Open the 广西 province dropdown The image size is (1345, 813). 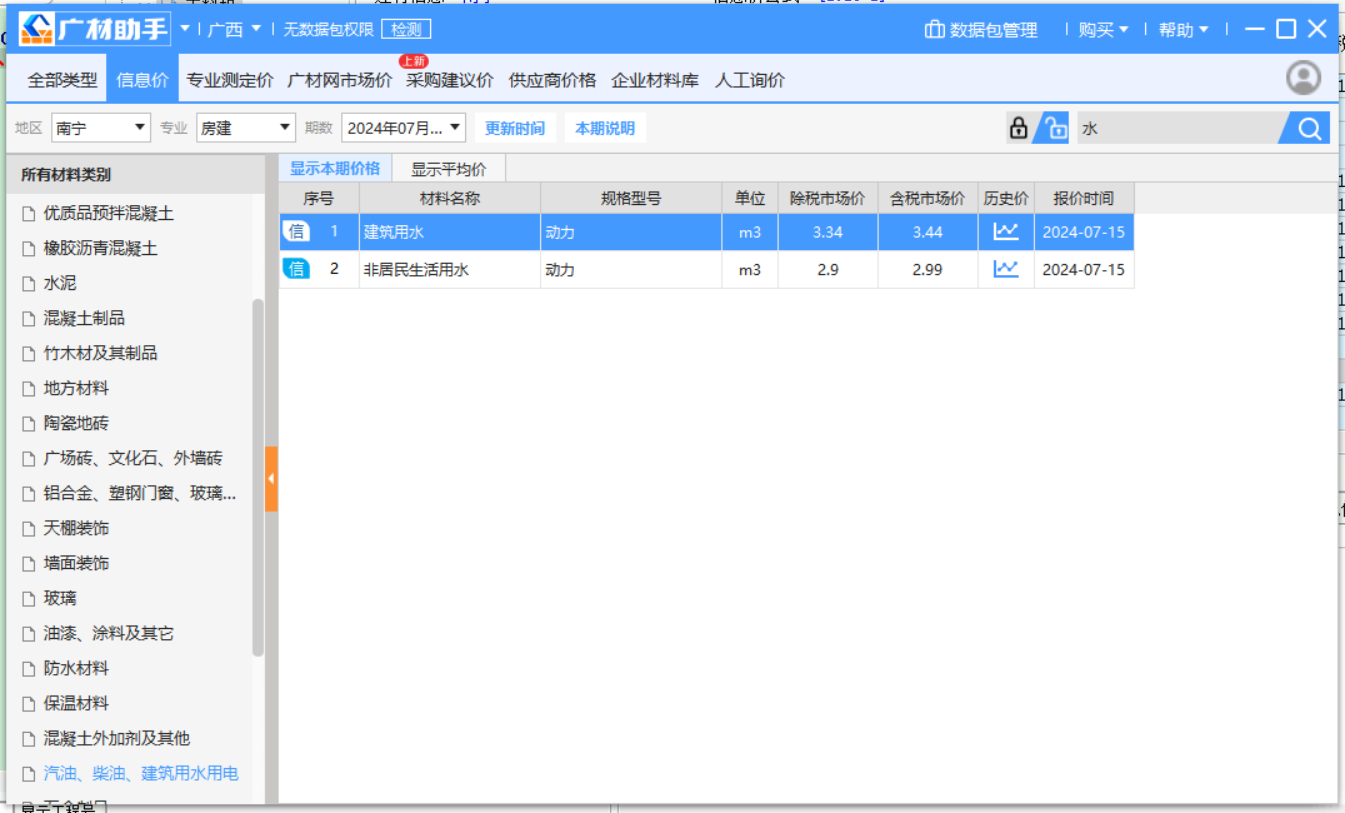coord(234,30)
